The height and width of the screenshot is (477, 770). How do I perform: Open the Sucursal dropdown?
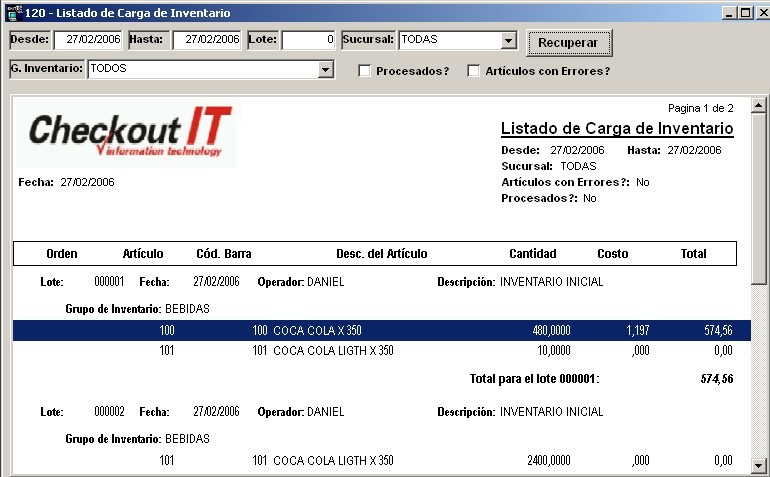pos(509,40)
